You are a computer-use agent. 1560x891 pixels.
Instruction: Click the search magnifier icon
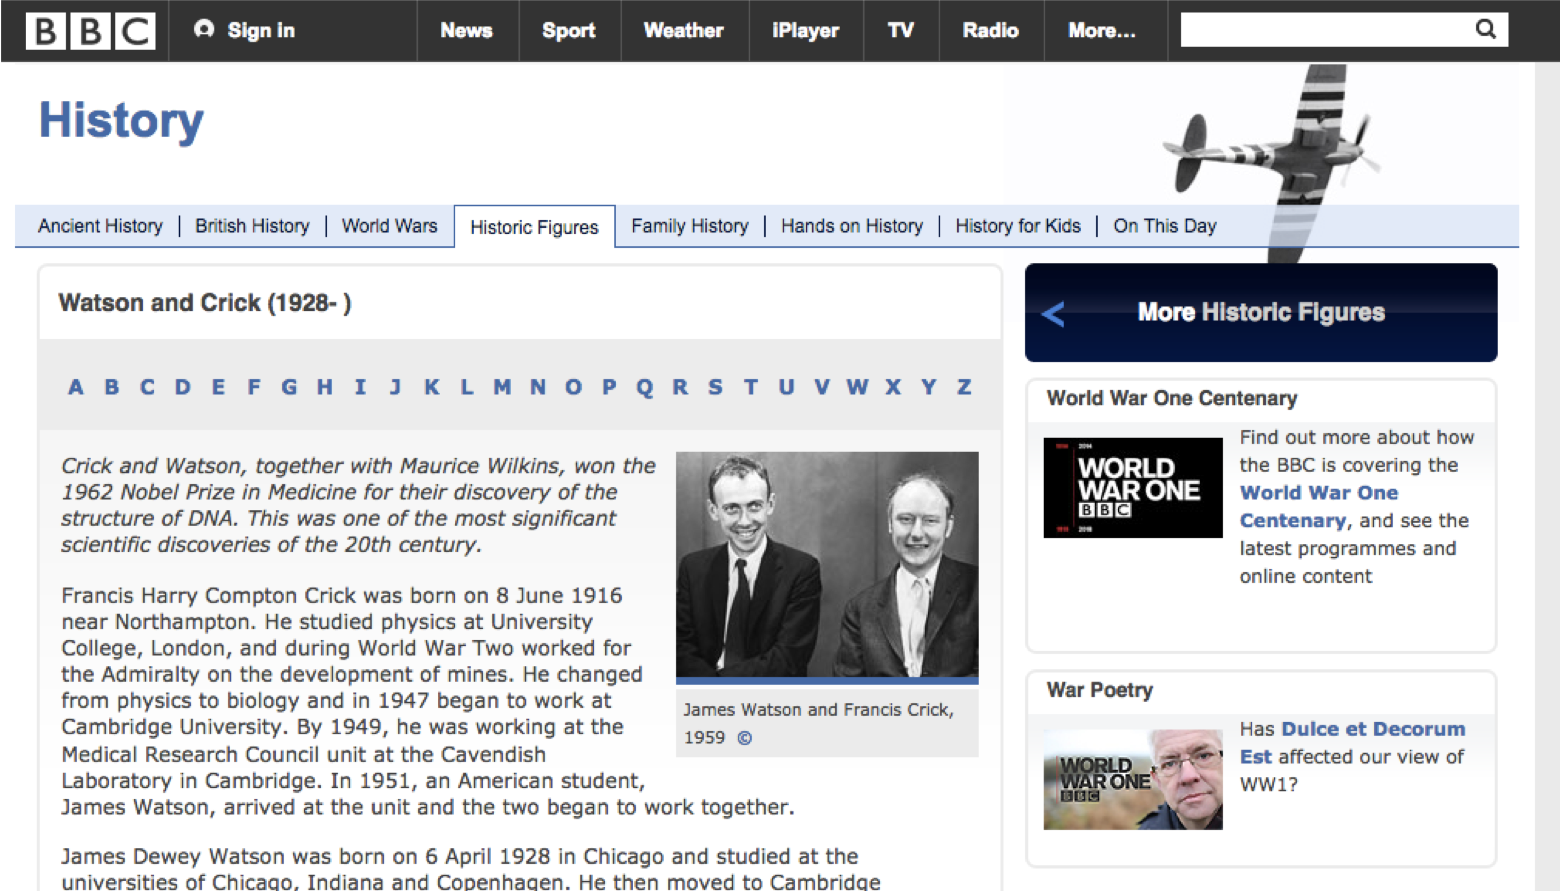coord(1486,29)
